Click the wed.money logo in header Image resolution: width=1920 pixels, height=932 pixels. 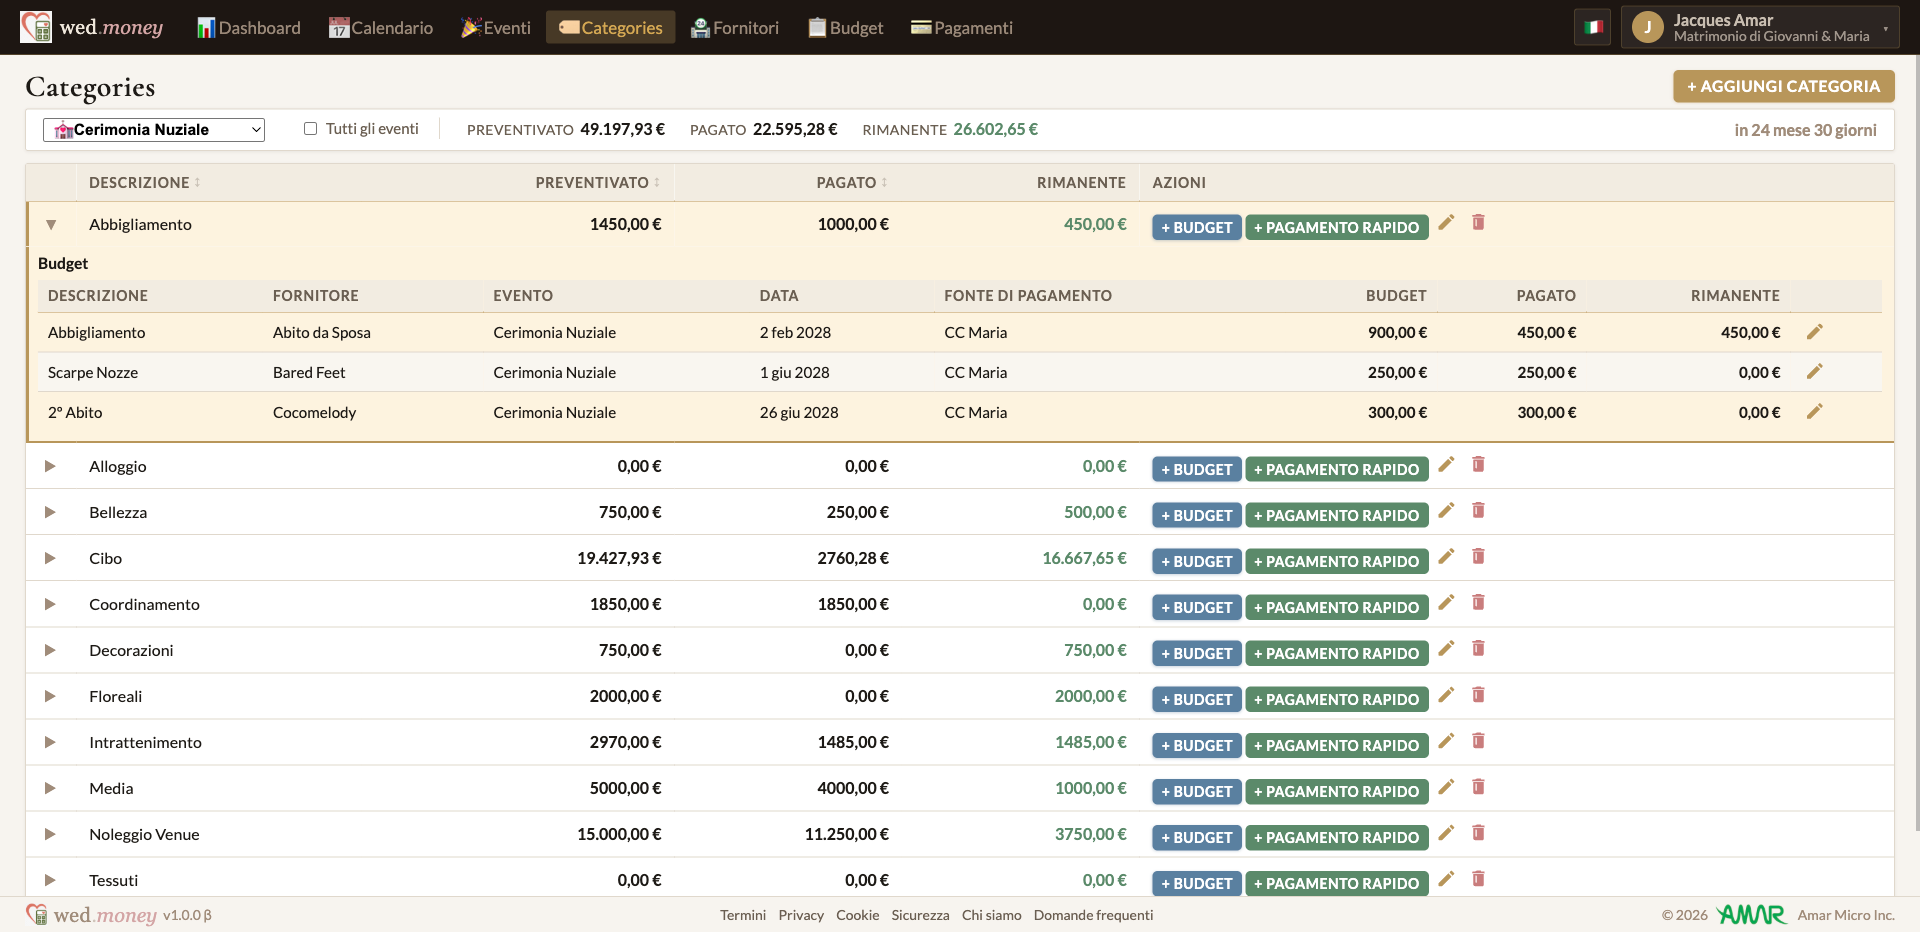coord(92,27)
